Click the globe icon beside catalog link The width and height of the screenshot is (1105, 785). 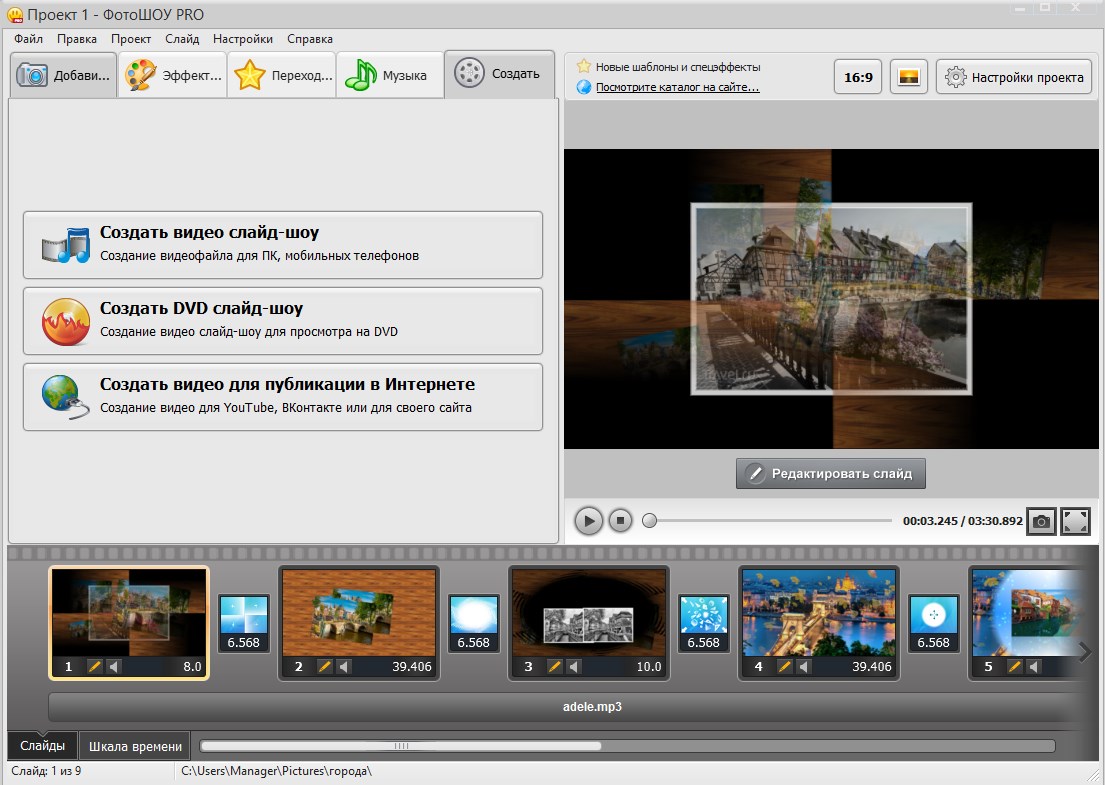point(584,87)
